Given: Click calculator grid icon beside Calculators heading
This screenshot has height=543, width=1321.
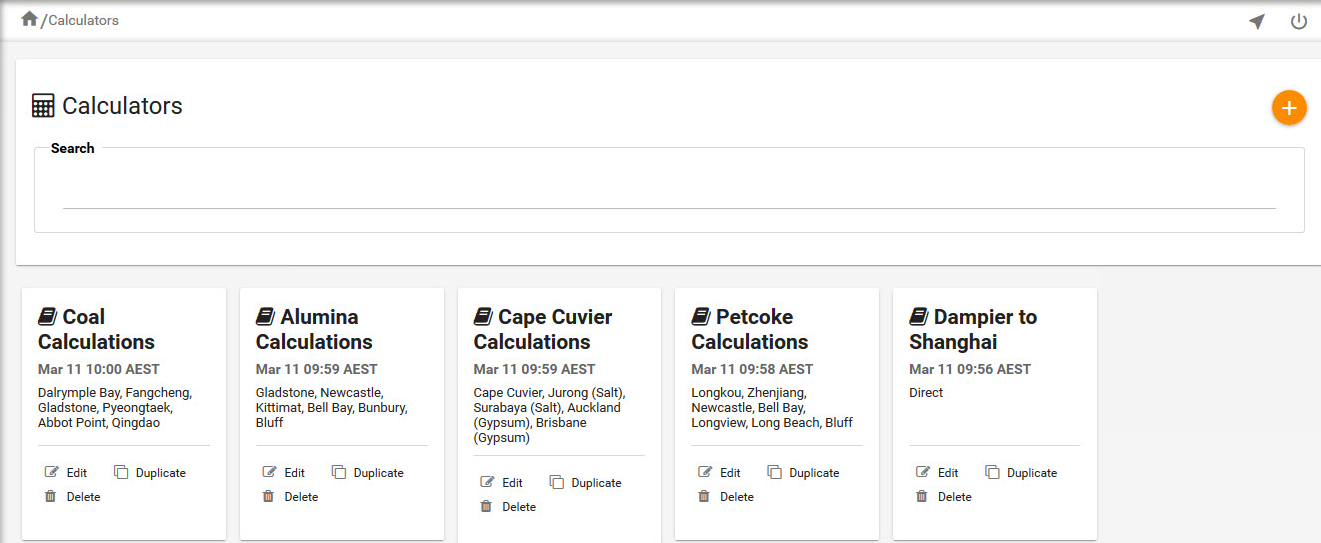Looking at the screenshot, I should point(43,106).
